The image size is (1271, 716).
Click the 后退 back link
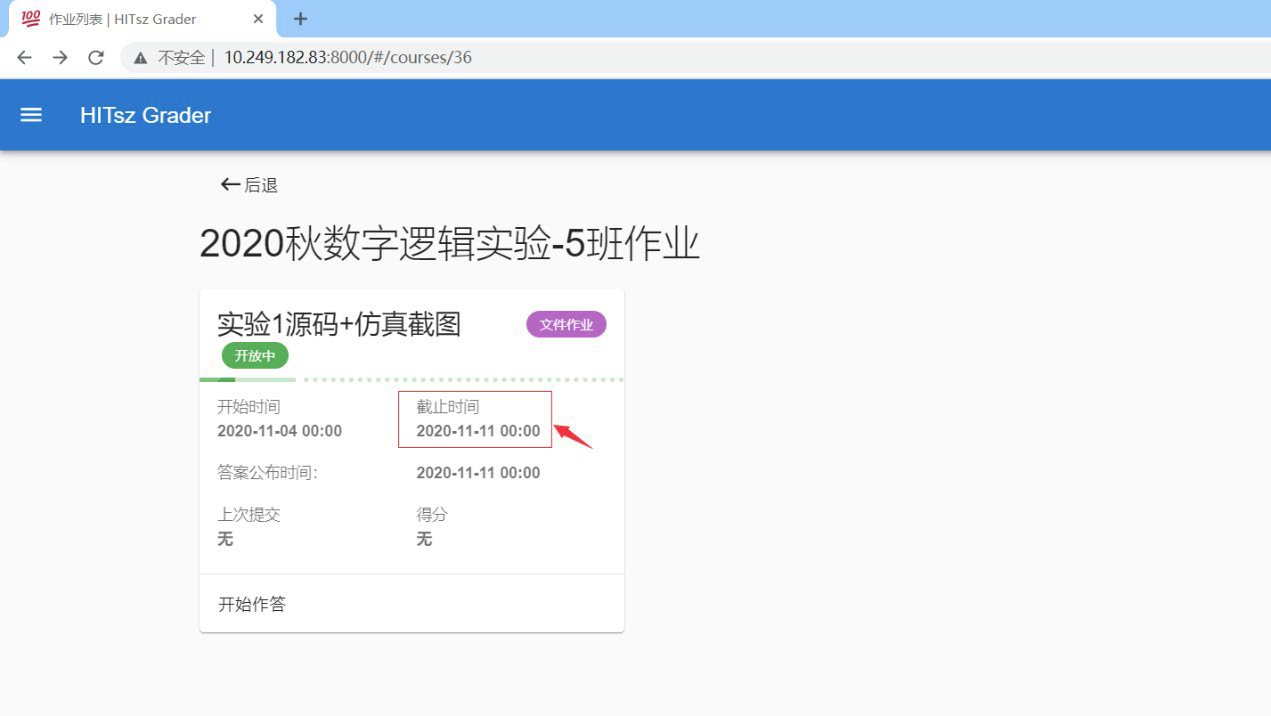250,185
